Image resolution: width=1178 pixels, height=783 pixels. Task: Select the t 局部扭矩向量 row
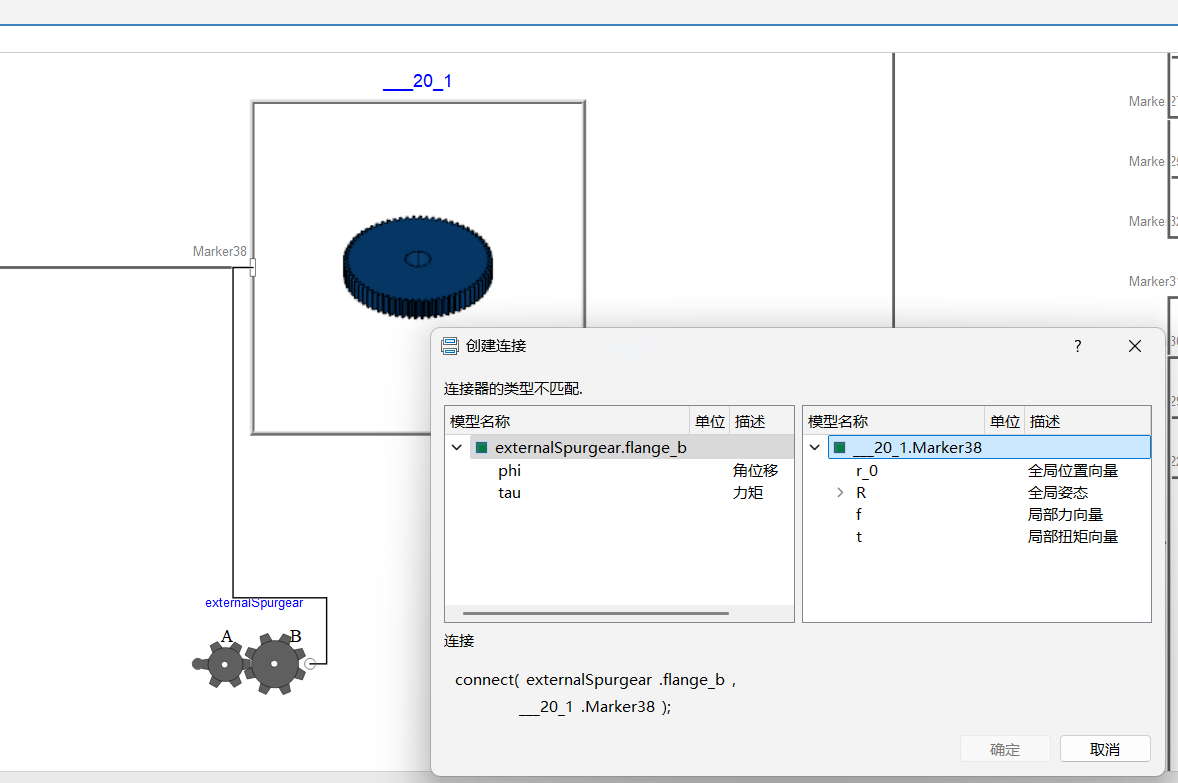[977, 537]
